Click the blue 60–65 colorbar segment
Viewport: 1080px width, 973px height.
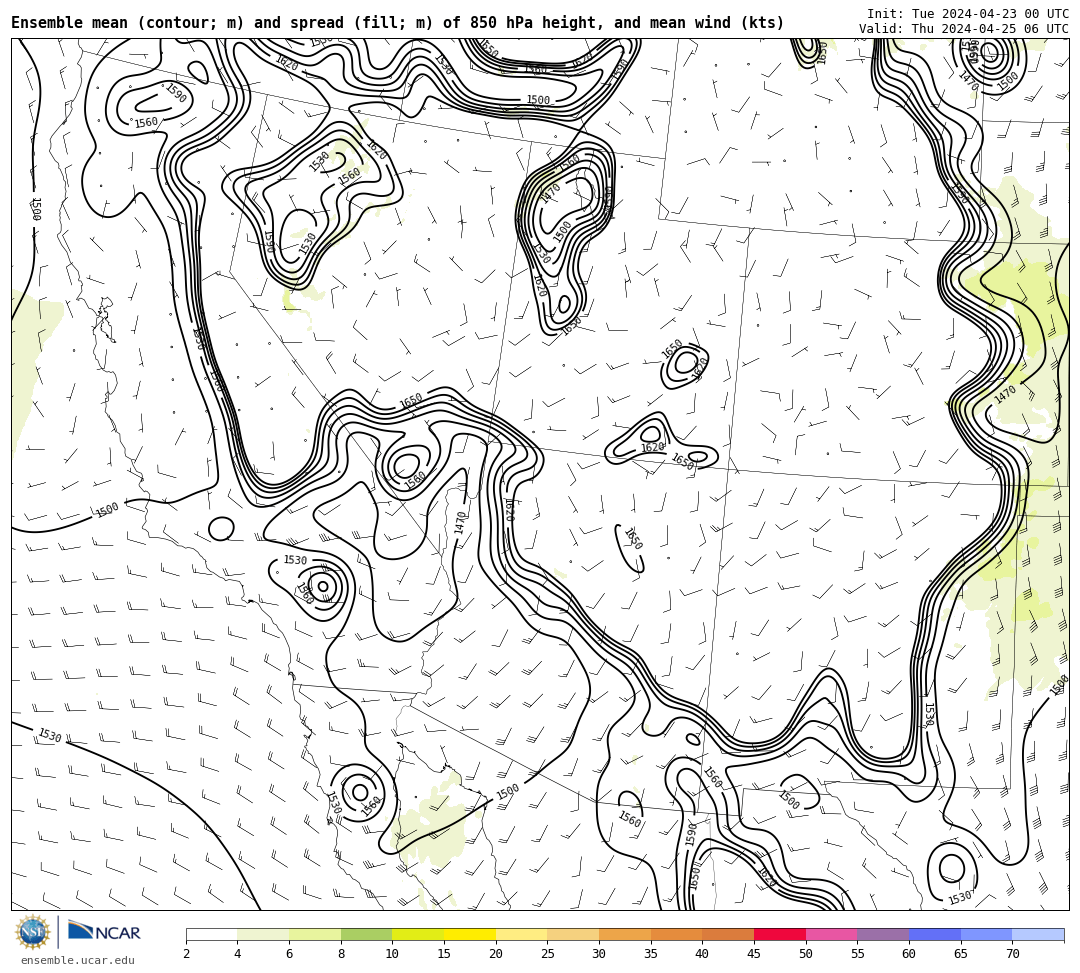[x=935, y=934]
